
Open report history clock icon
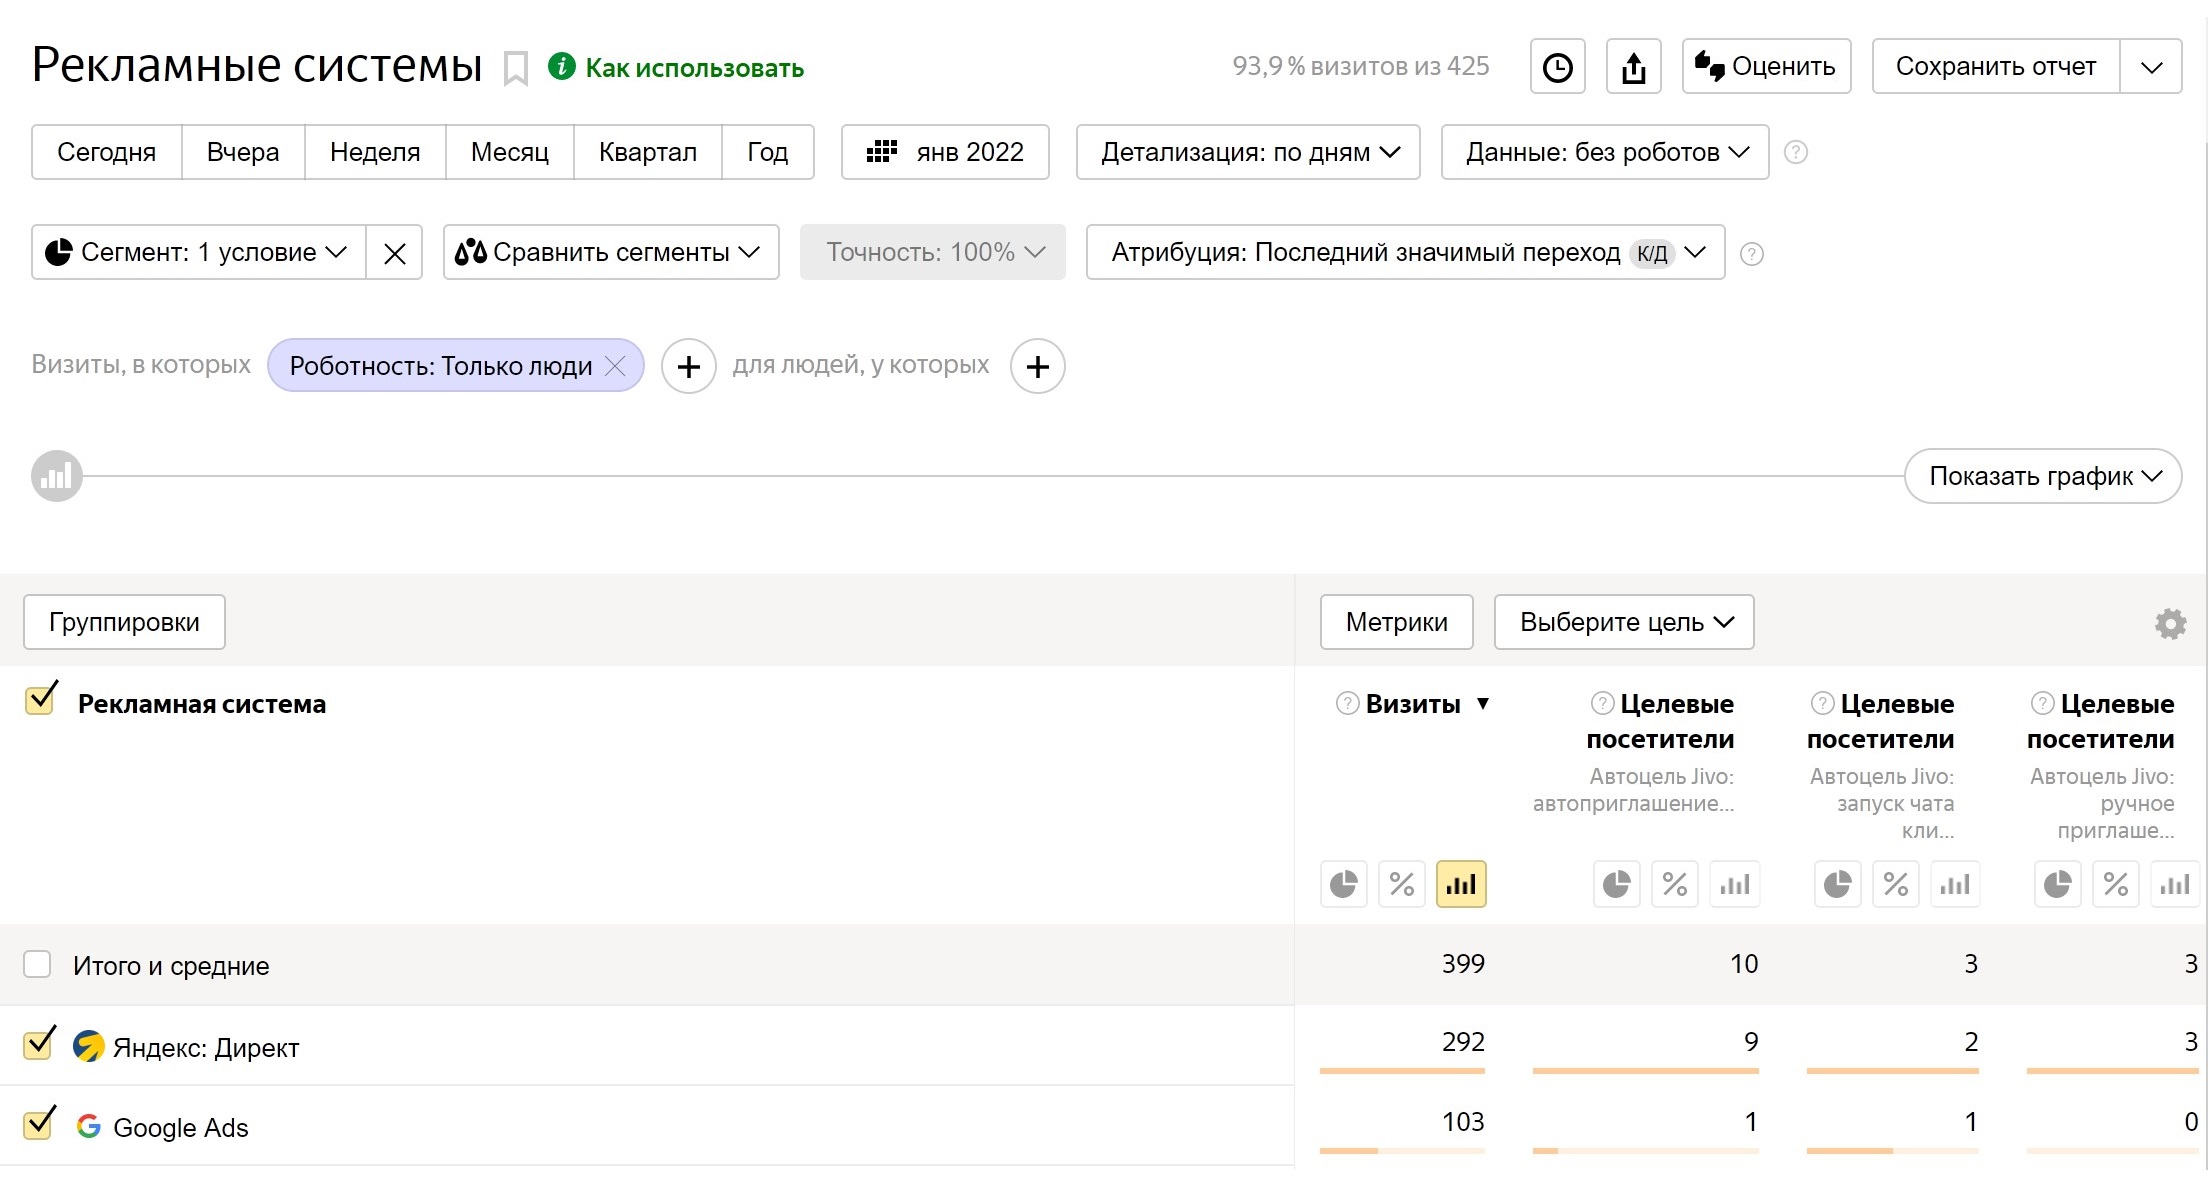tap(1558, 67)
